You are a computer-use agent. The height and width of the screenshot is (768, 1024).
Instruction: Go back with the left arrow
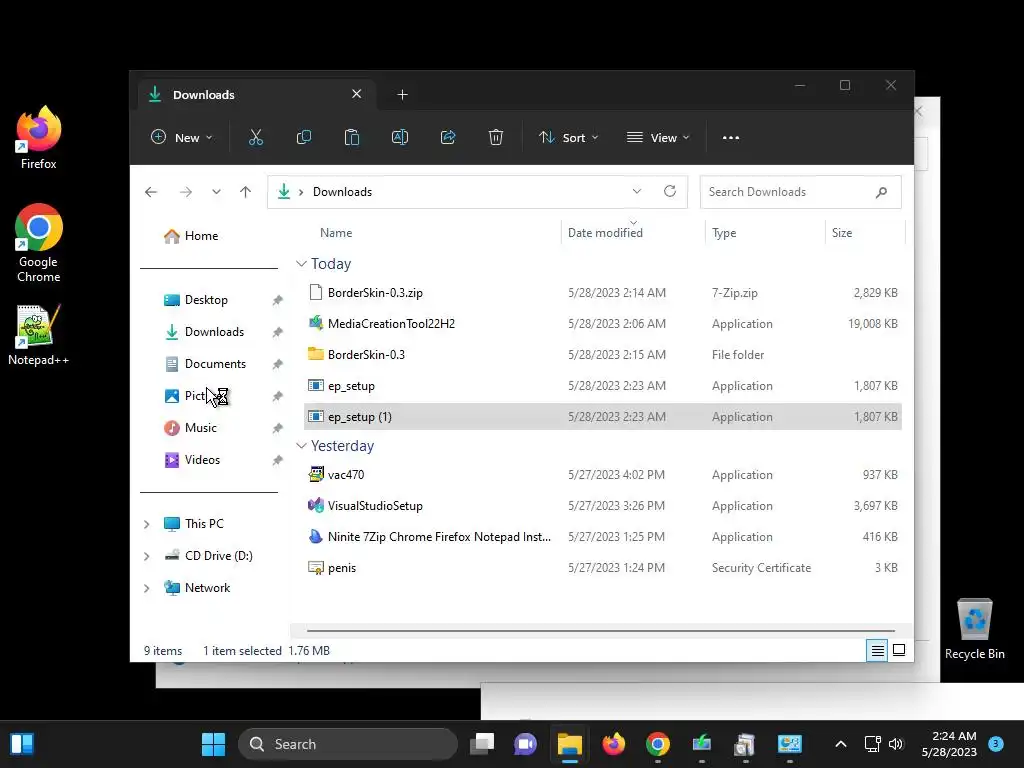151,192
